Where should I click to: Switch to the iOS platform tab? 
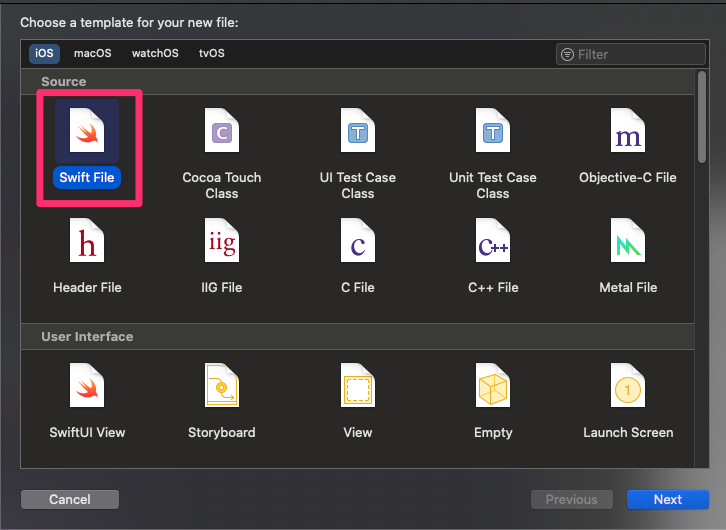[44, 53]
